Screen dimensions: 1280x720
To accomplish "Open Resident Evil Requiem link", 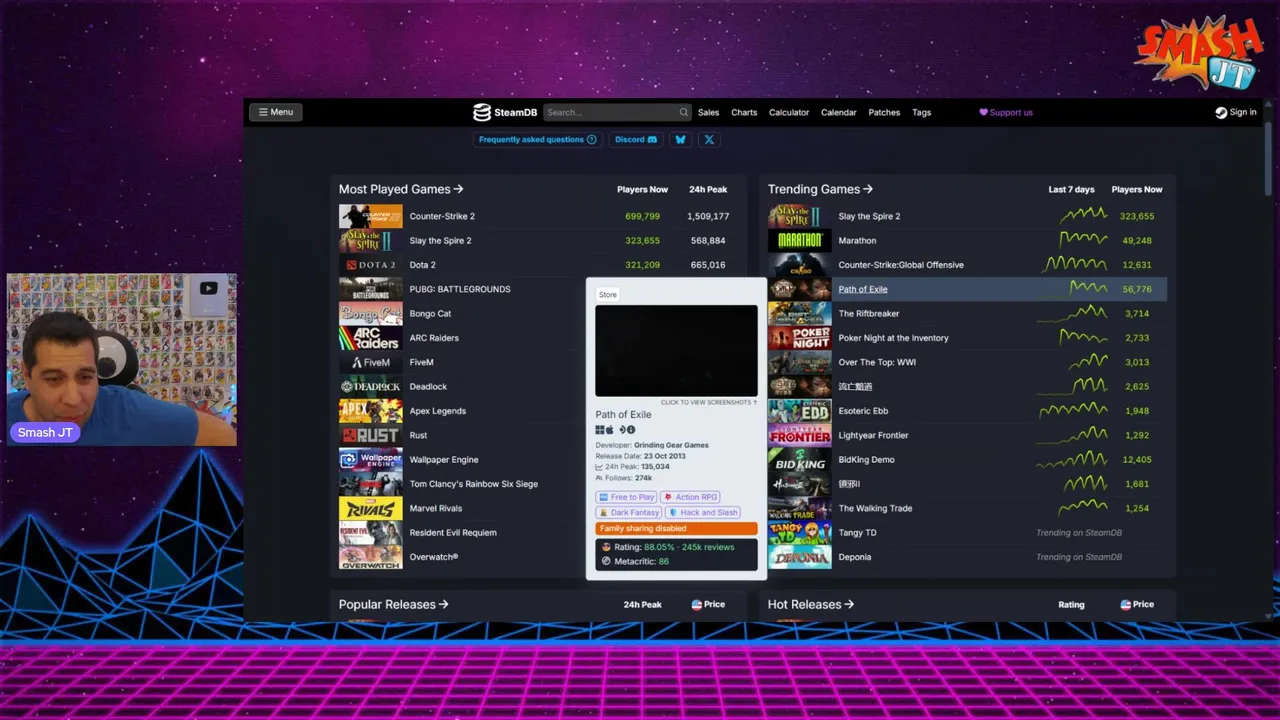I will coord(453,533).
